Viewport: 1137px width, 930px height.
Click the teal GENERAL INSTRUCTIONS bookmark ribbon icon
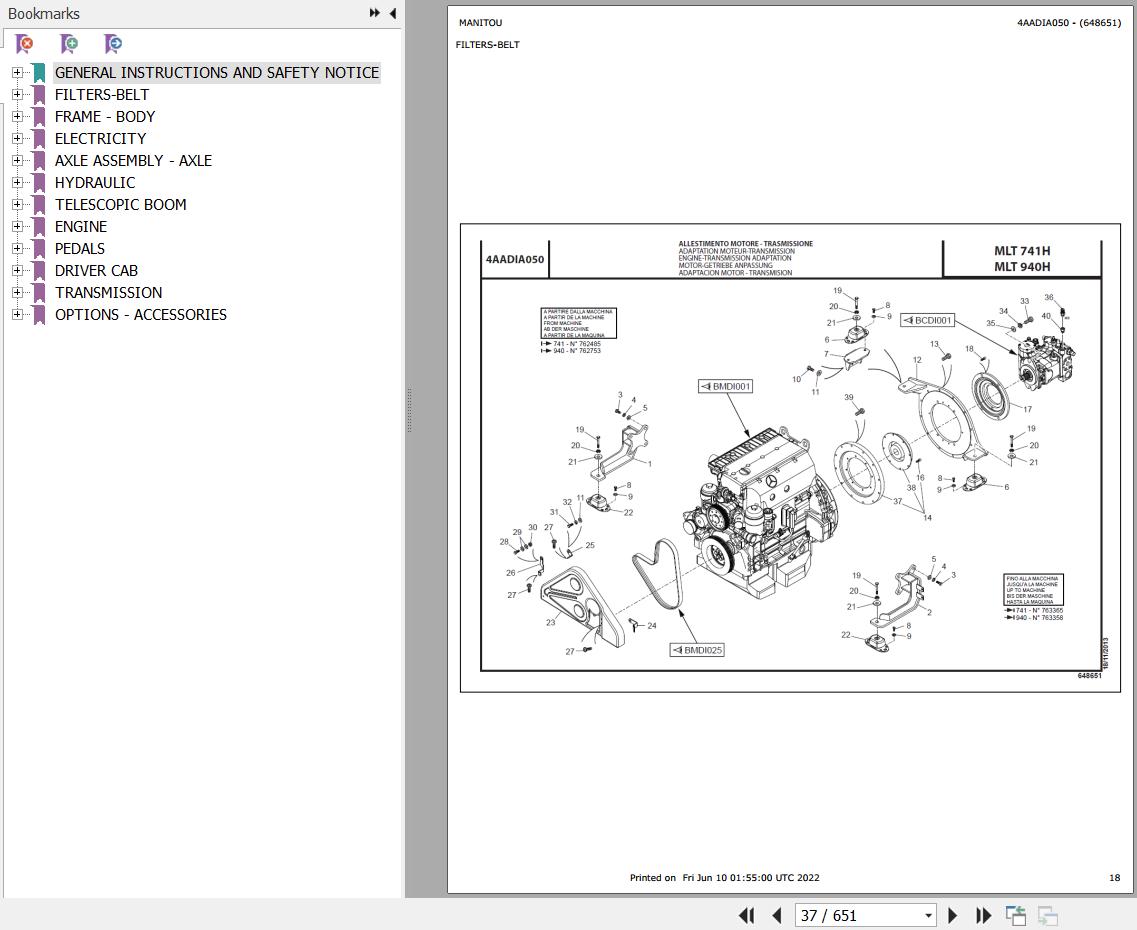tap(38, 72)
